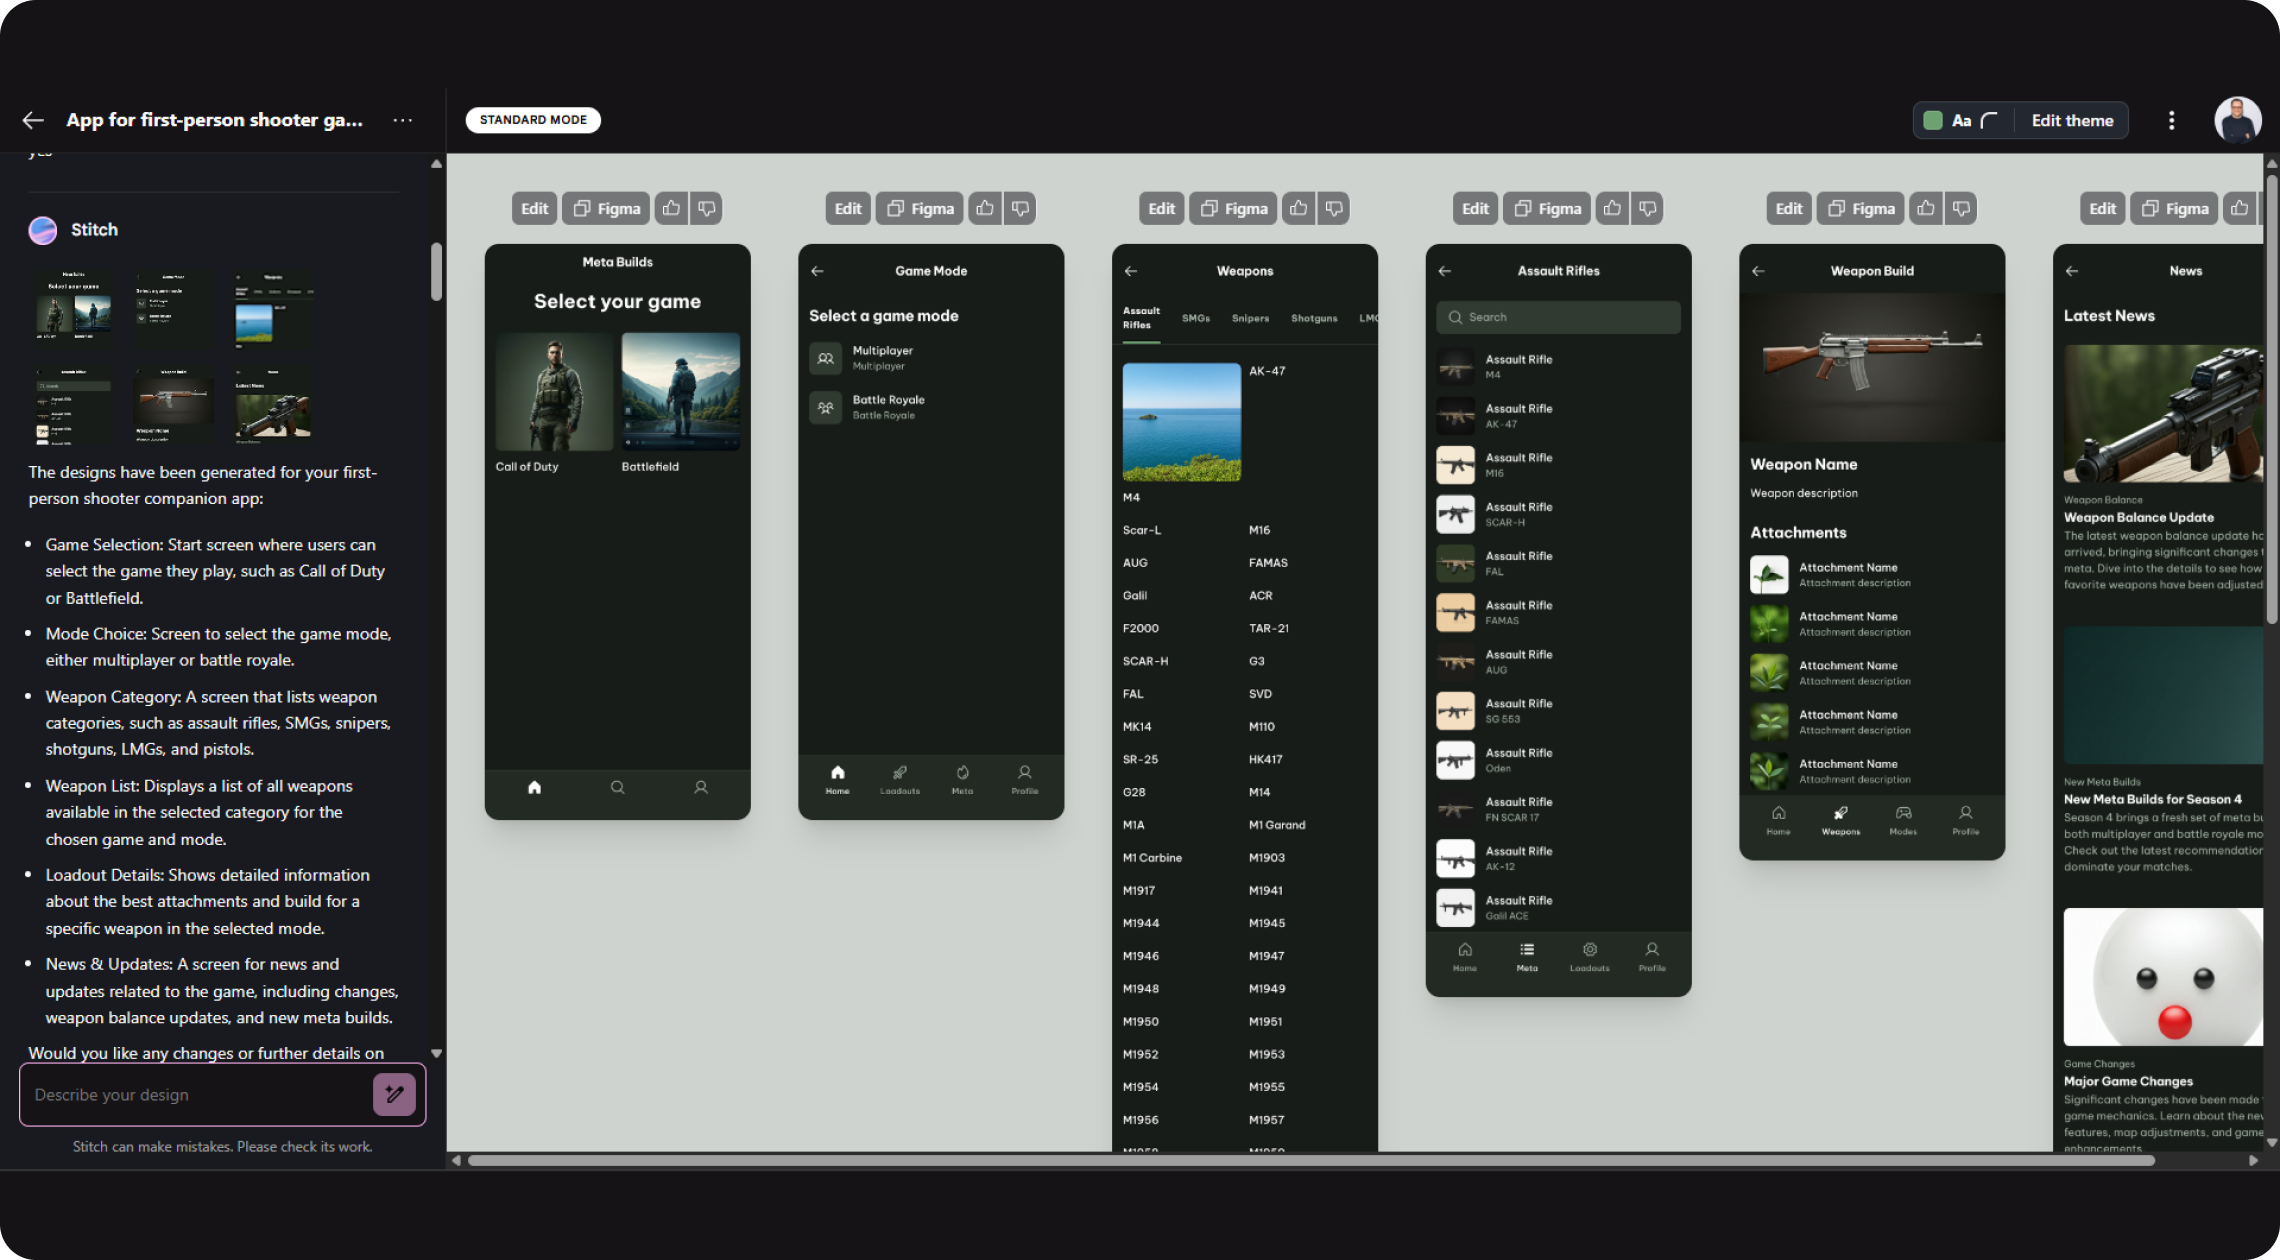The width and height of the screenshot is (2280, 1260).
Task: Click the green theme color swatch
Action: [x=1933, y=120]
